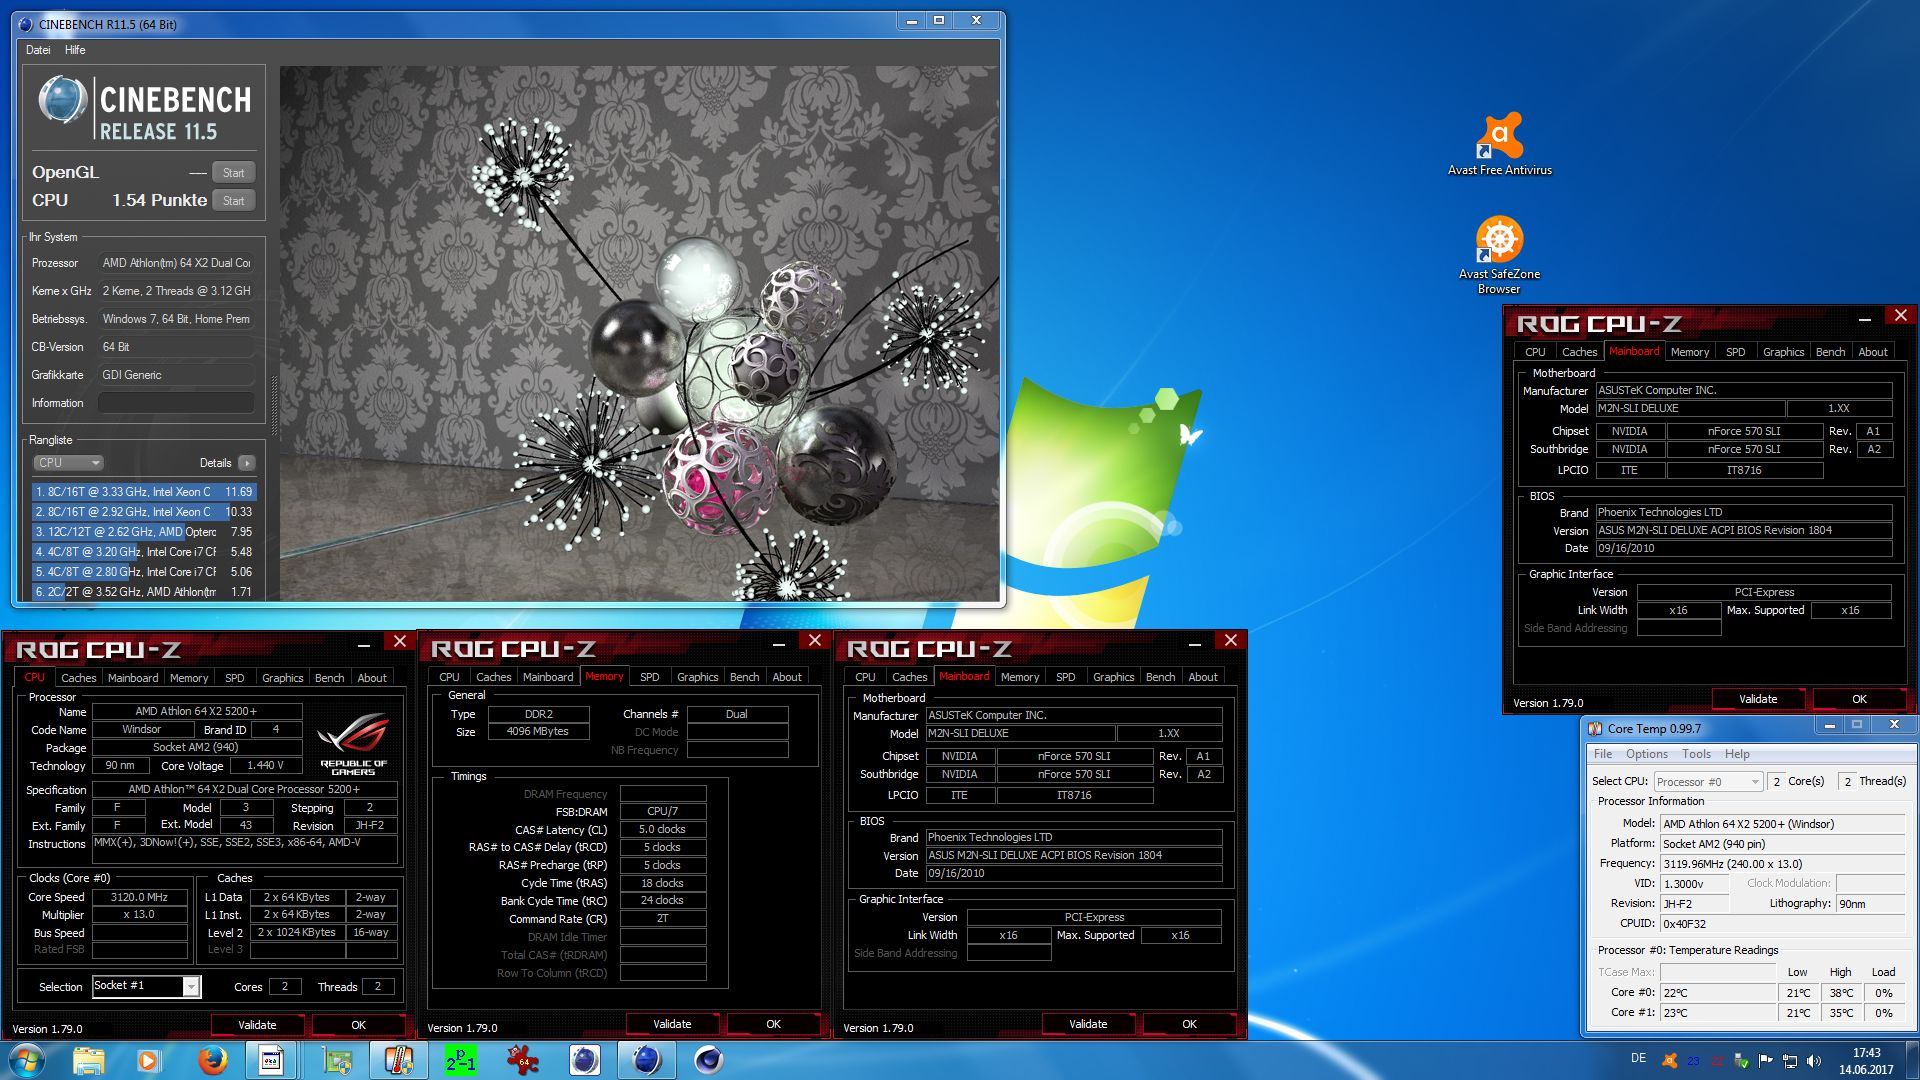Open the File menu in Core Temp
The height and width of the screenshot is (1080, 1920).
[1603, 754]
